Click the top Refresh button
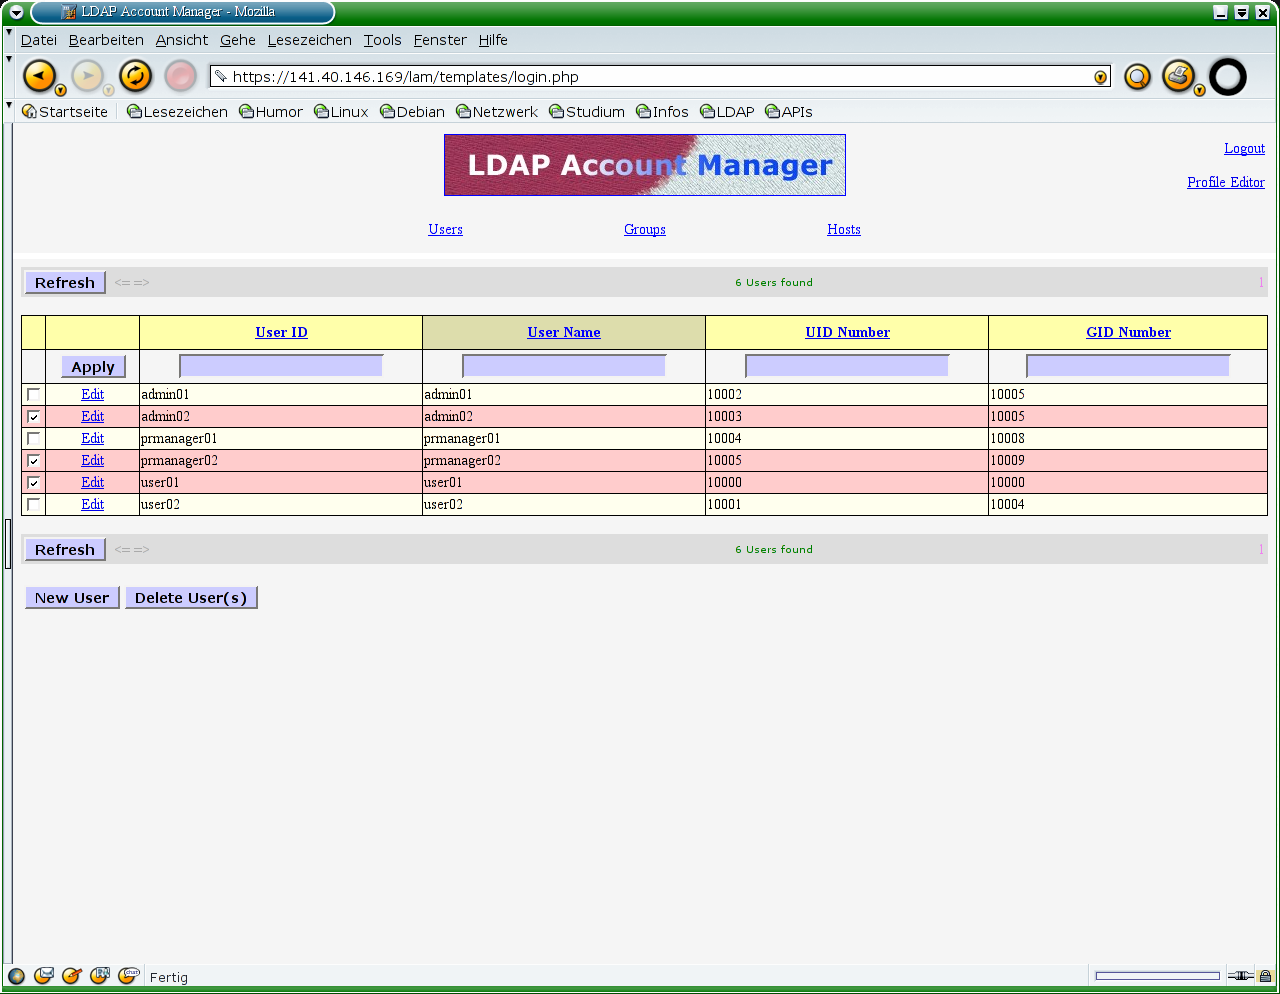This screenshot has width=1280, height=994. coord(65,283)
